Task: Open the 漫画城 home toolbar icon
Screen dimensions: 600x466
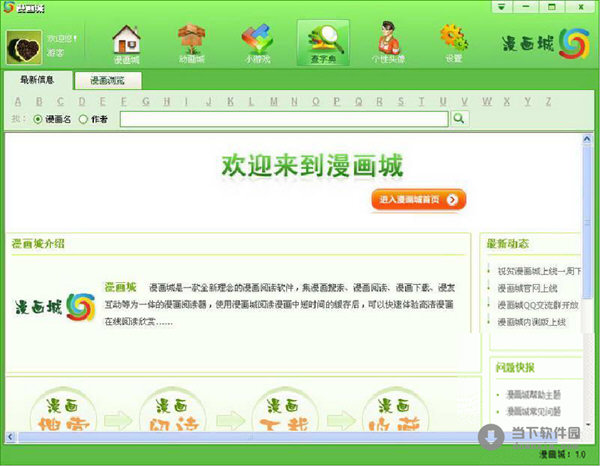Action: point(127,44)
